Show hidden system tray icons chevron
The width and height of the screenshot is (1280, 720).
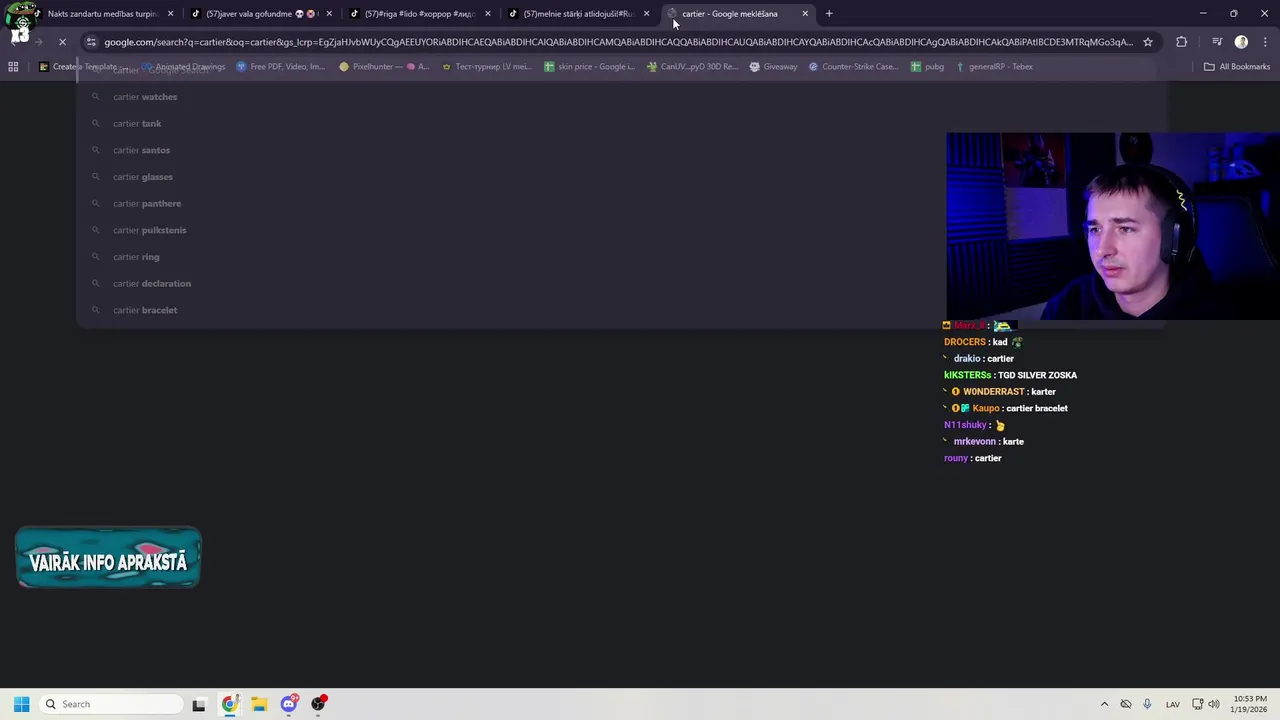pyautogui.click(x=1104, y=704)
